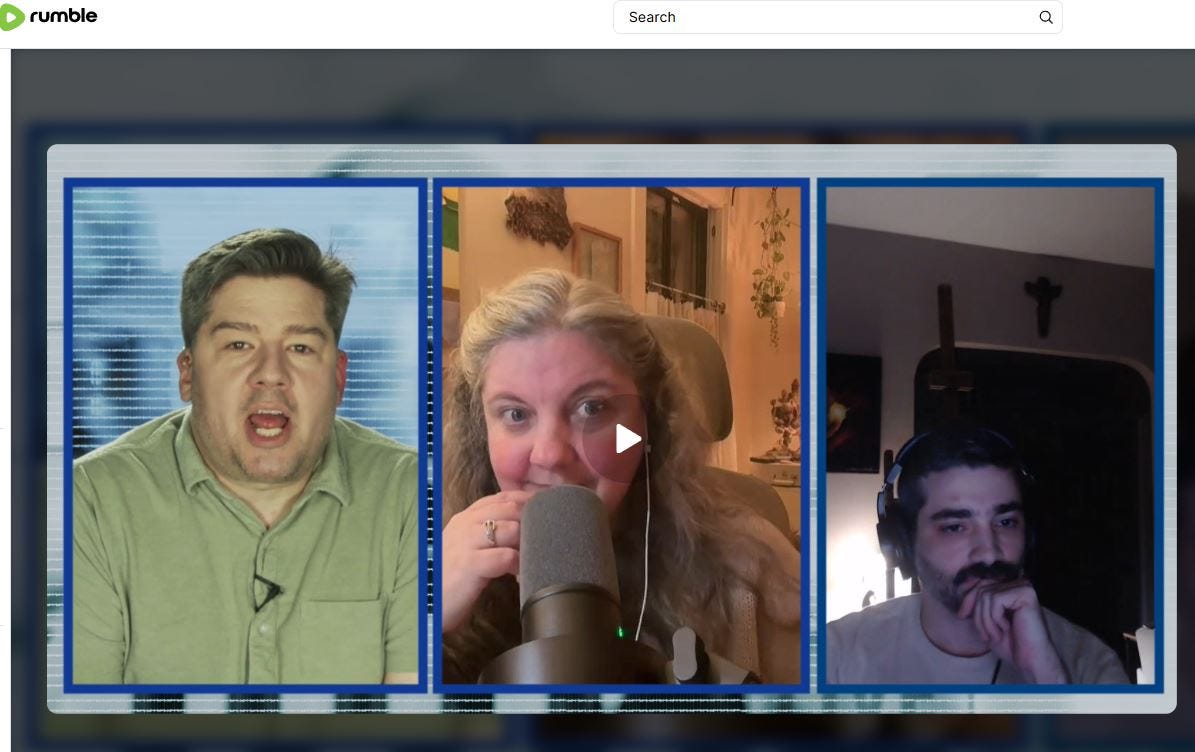Open the Rumble logo home link
Viewport: 1195px width, 752px height.
(x=48, y=16)
